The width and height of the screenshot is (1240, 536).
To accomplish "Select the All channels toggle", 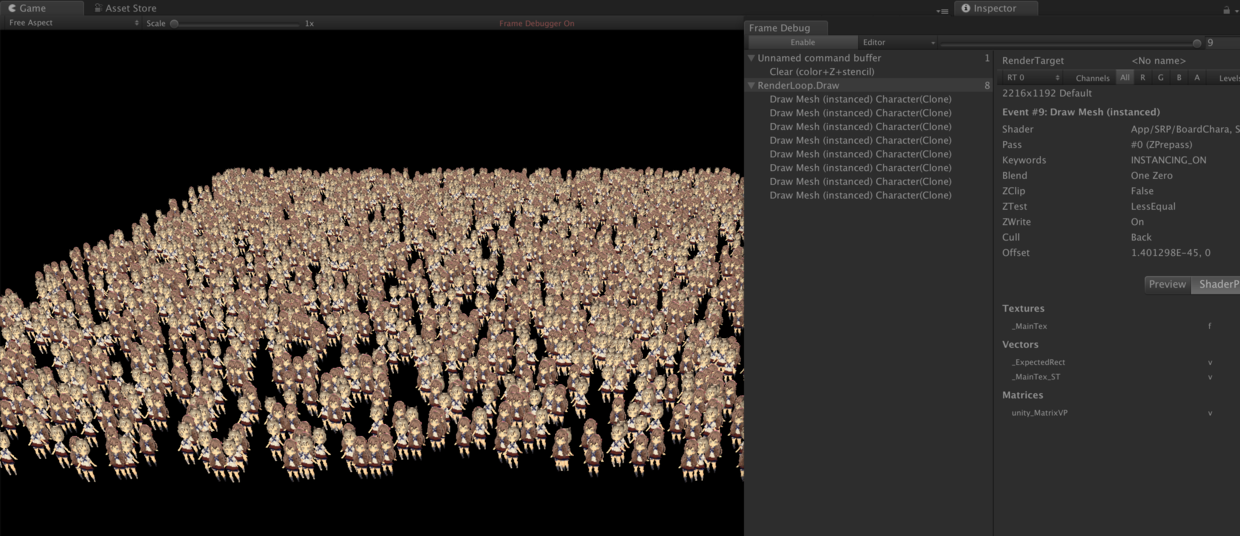I will (x=1125, y=77).
